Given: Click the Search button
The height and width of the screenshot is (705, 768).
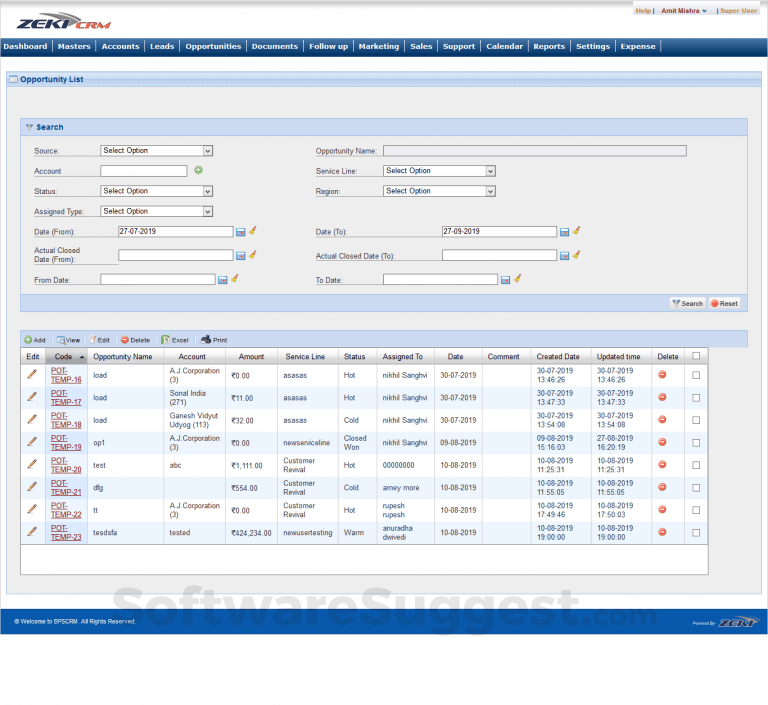Looking at the screenshot, I should pyautogui.click(x=687, y=303).
